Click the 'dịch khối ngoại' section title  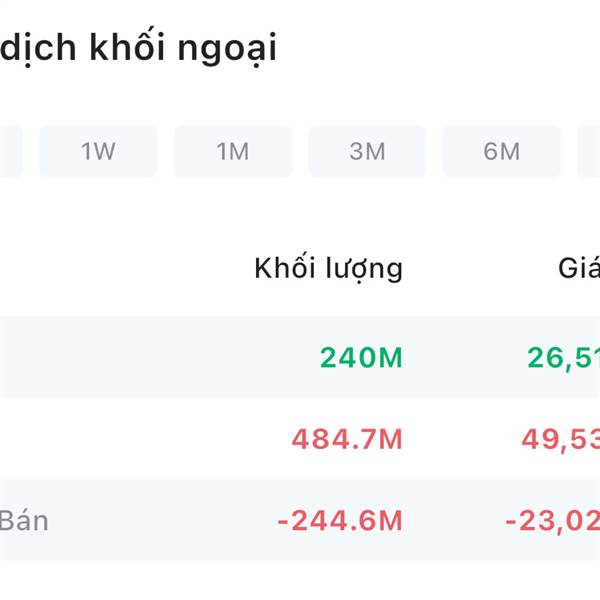click(138, 48)
